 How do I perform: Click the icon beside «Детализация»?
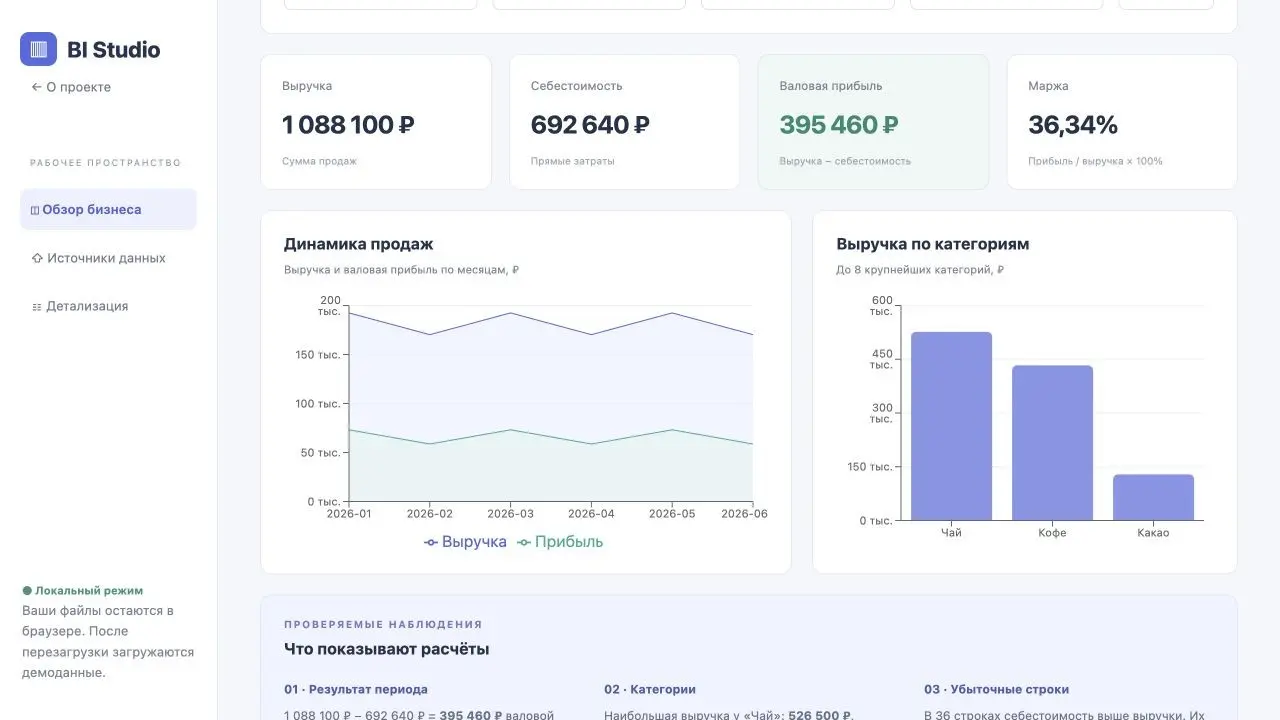tap(37, 307)
